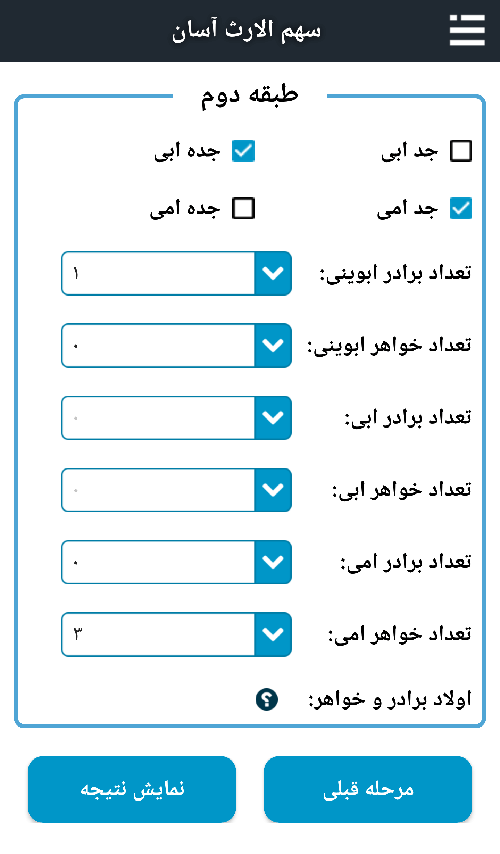Image resolution: width=500 pixels, height=854 pixels.
Task: Click the سهم الارث آسان header title
Action: (247, 30)
